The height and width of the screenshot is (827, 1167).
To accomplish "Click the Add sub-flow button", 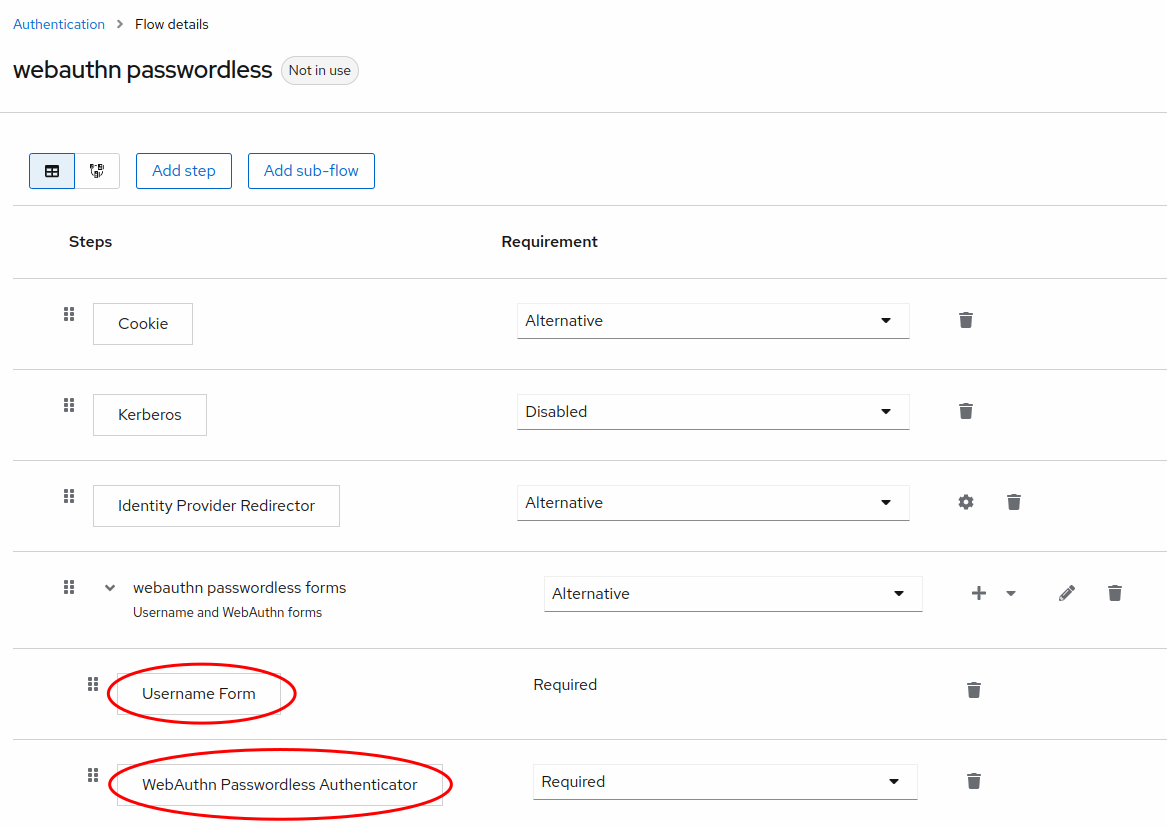I will pos(311,171).
